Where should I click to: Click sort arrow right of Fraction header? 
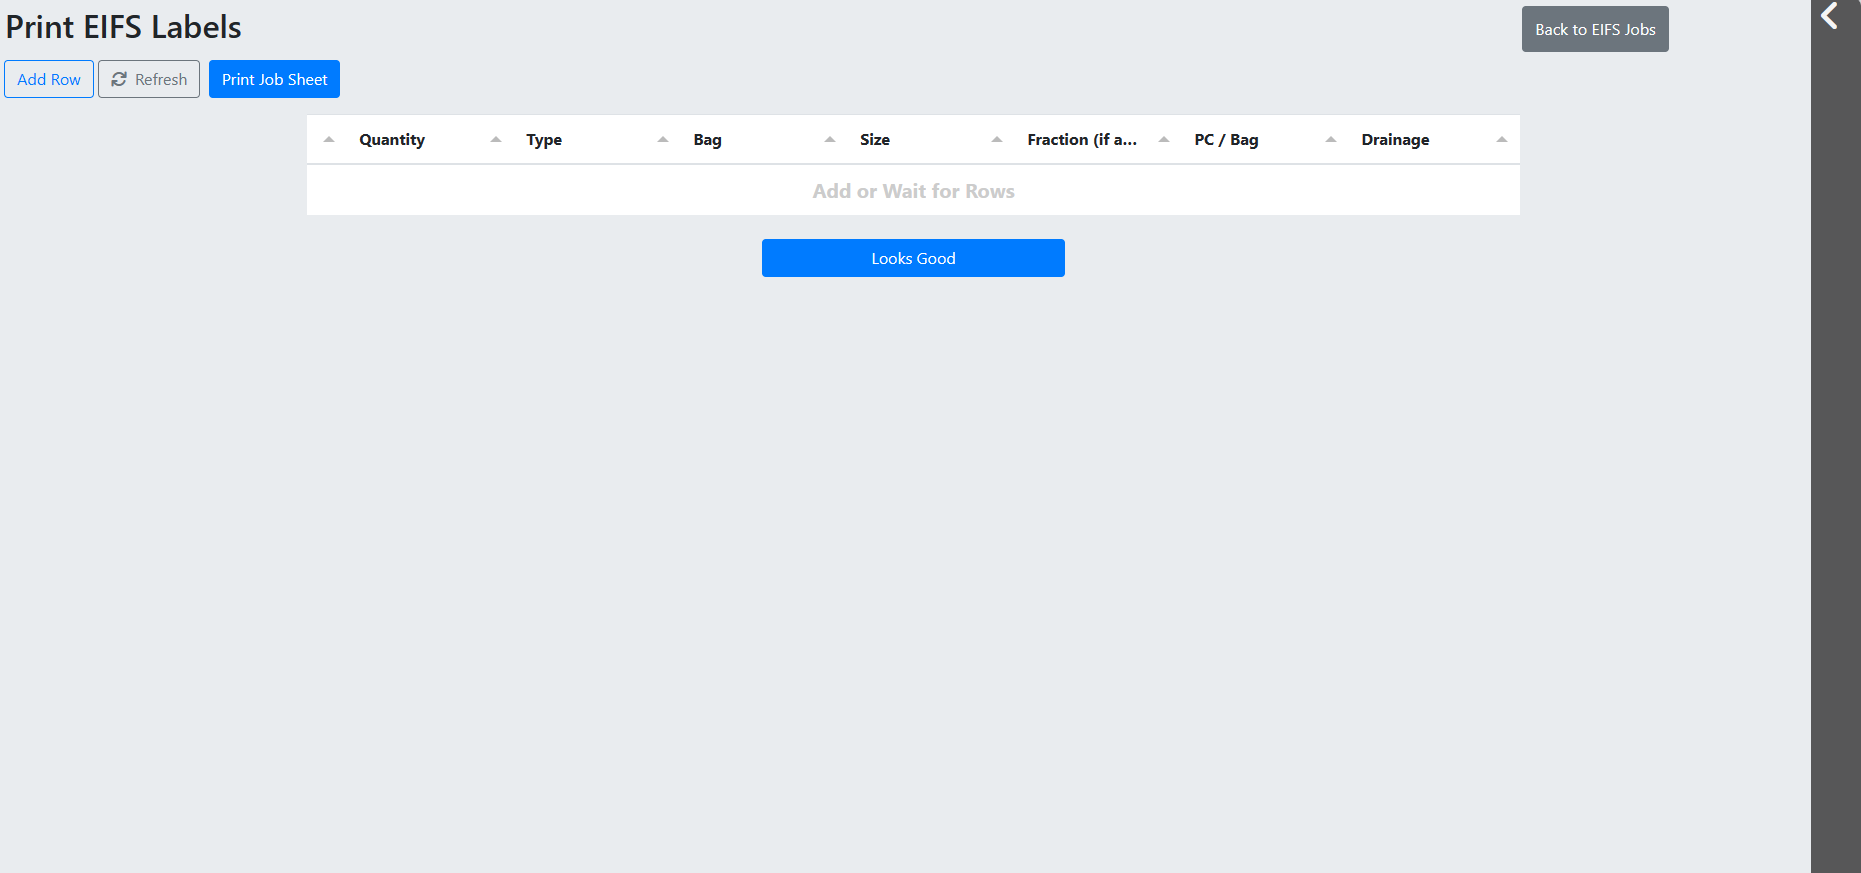click(x=1164, y=140)
